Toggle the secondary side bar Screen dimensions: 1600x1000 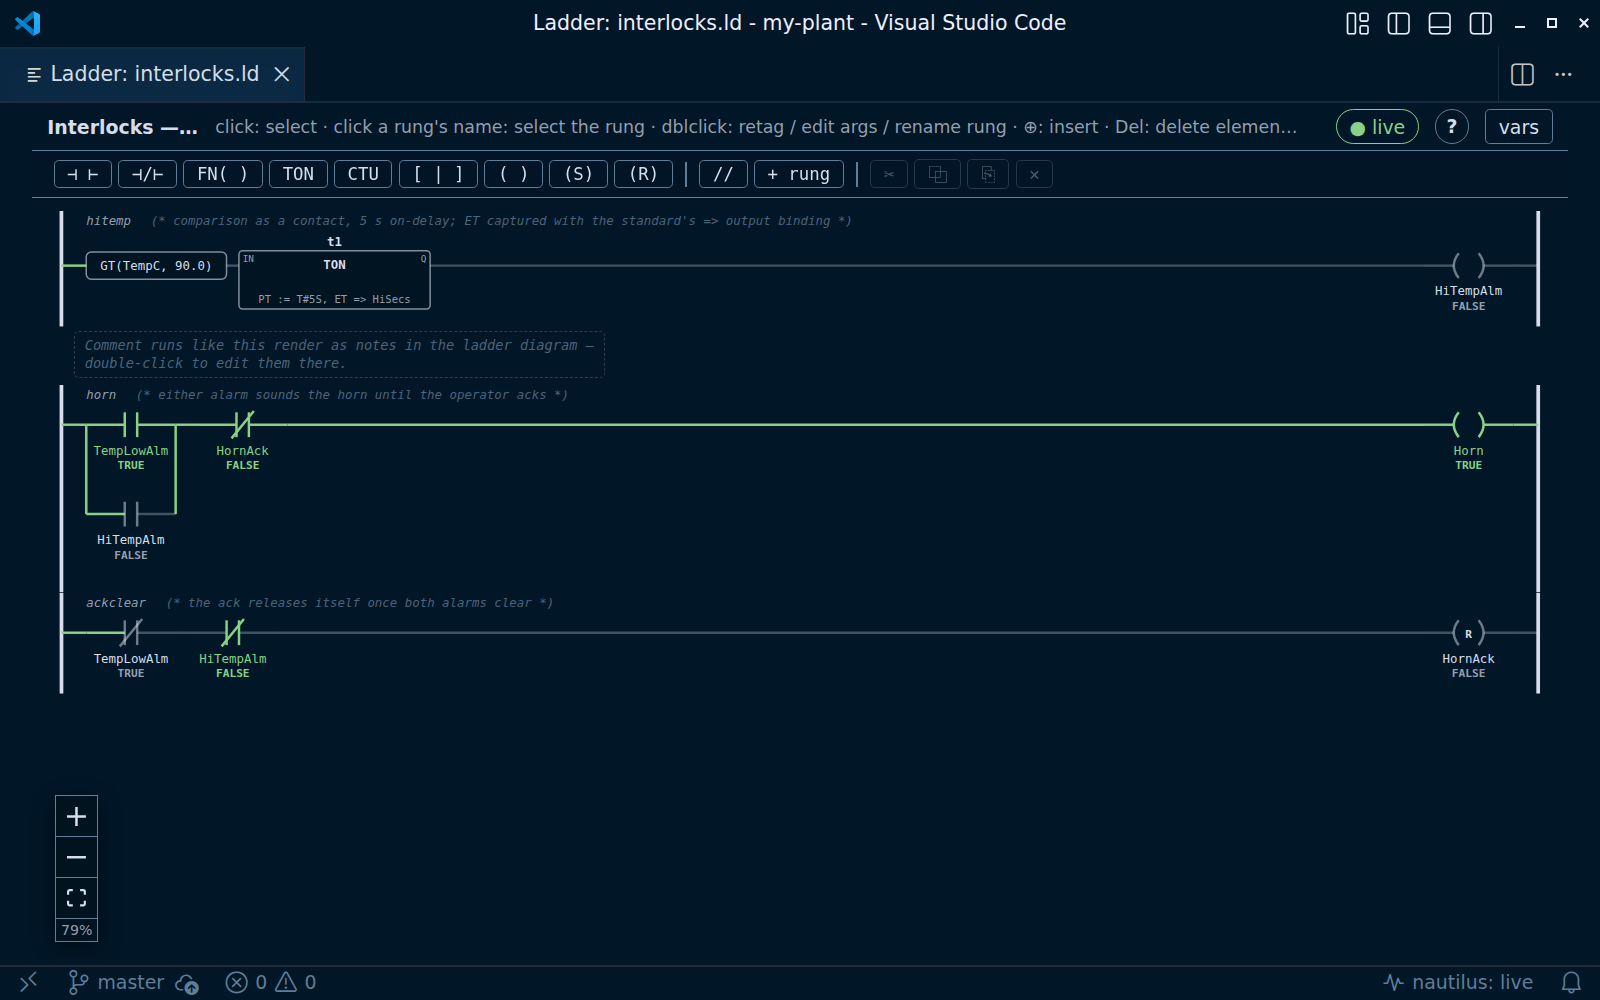[1480, 23]
